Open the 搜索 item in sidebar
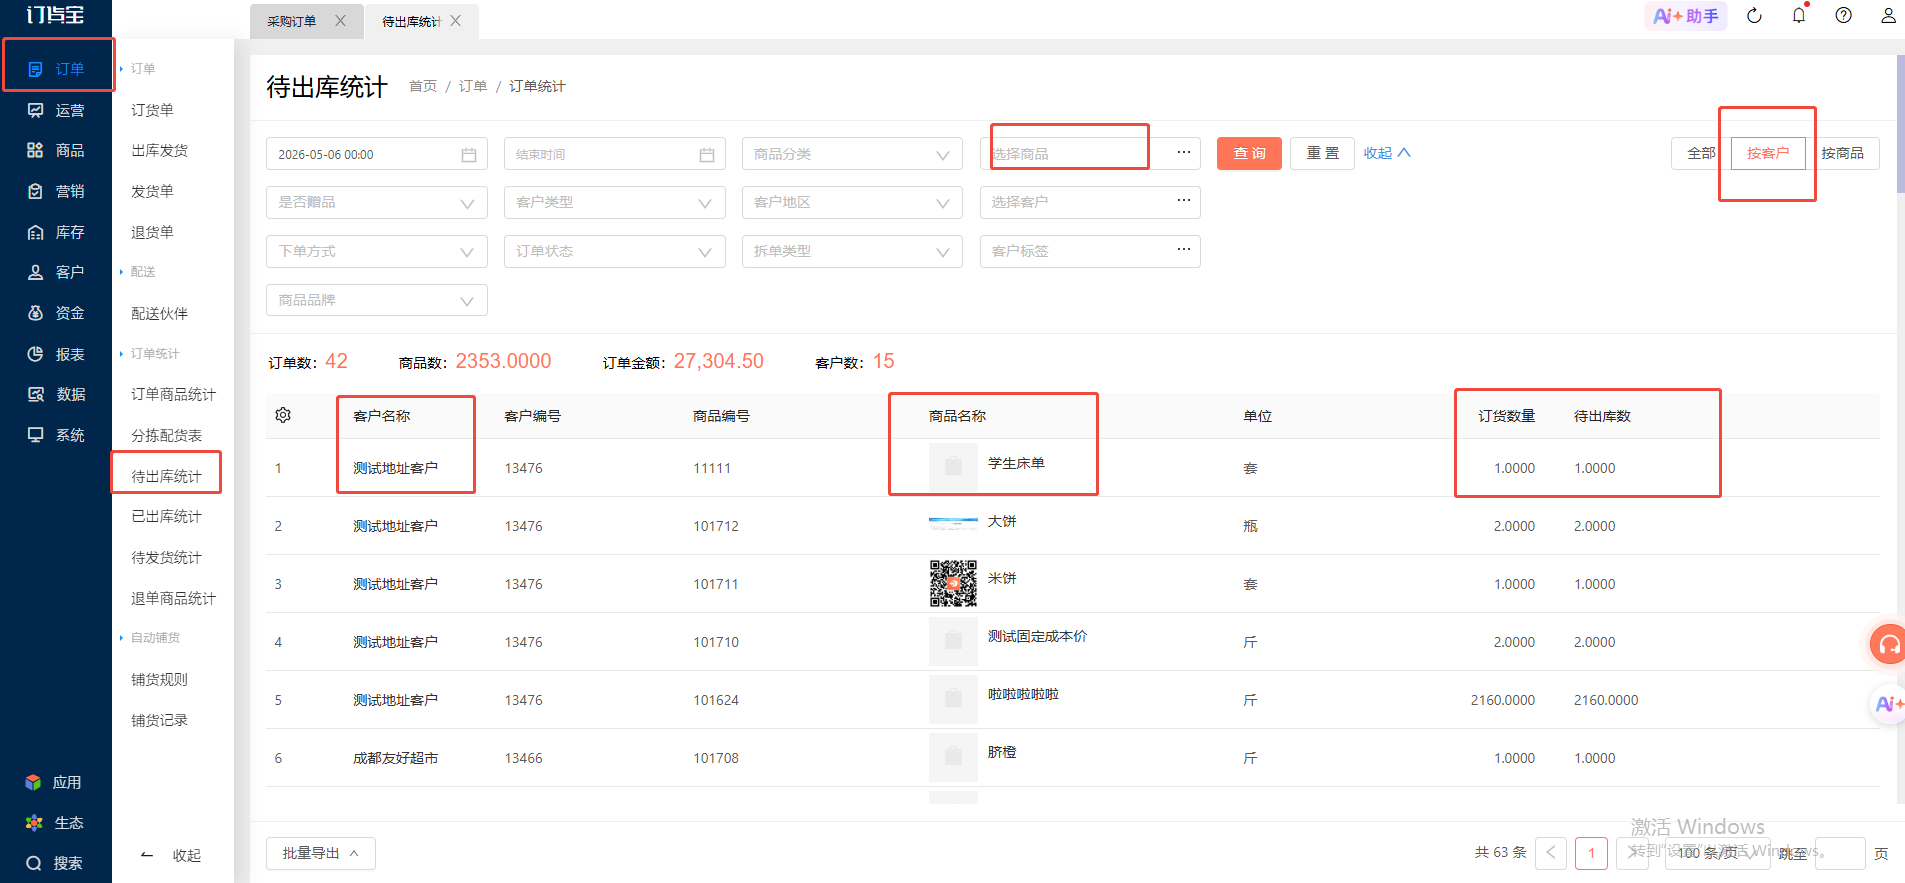1905x883 pixels. (x=56, y=863)
